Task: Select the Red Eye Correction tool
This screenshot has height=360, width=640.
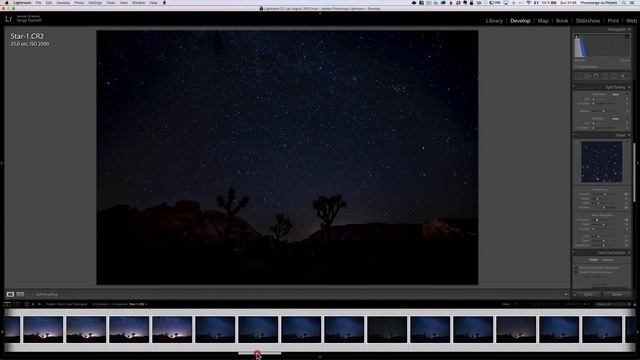Action: point(596,76)
